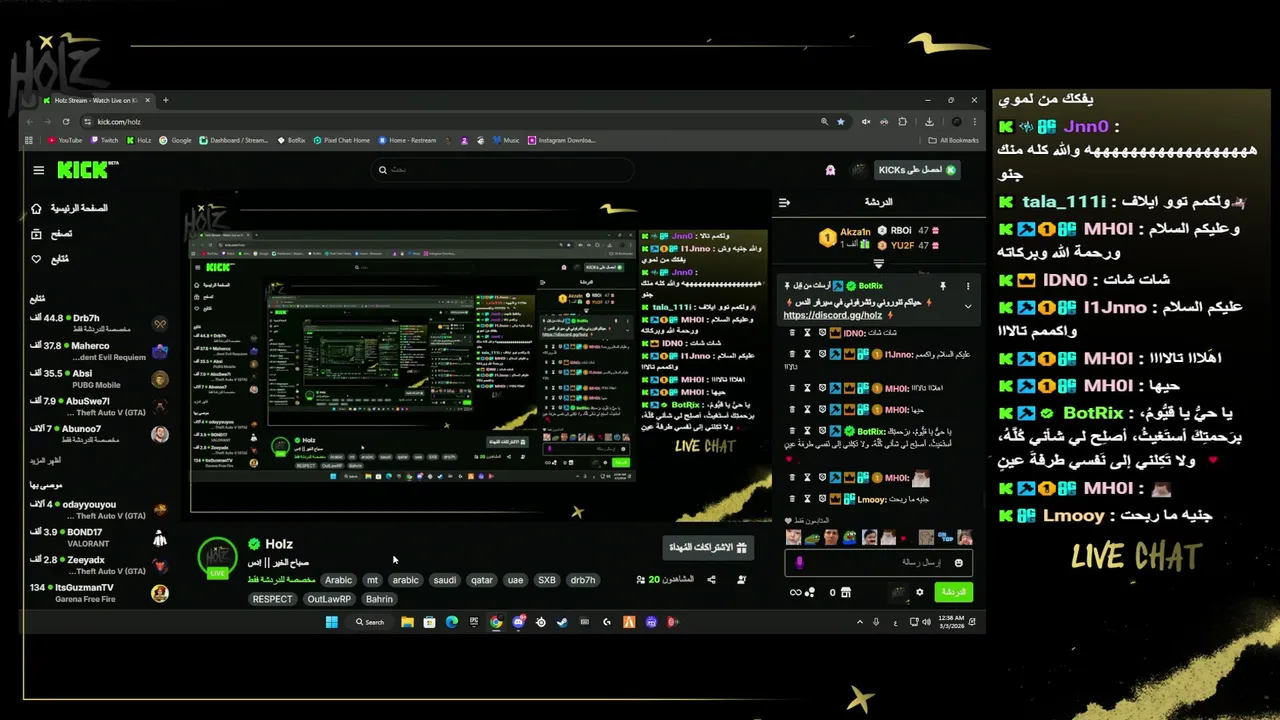
Task: Select followed channel Maherco in sidebar
Action: [100, 351]
